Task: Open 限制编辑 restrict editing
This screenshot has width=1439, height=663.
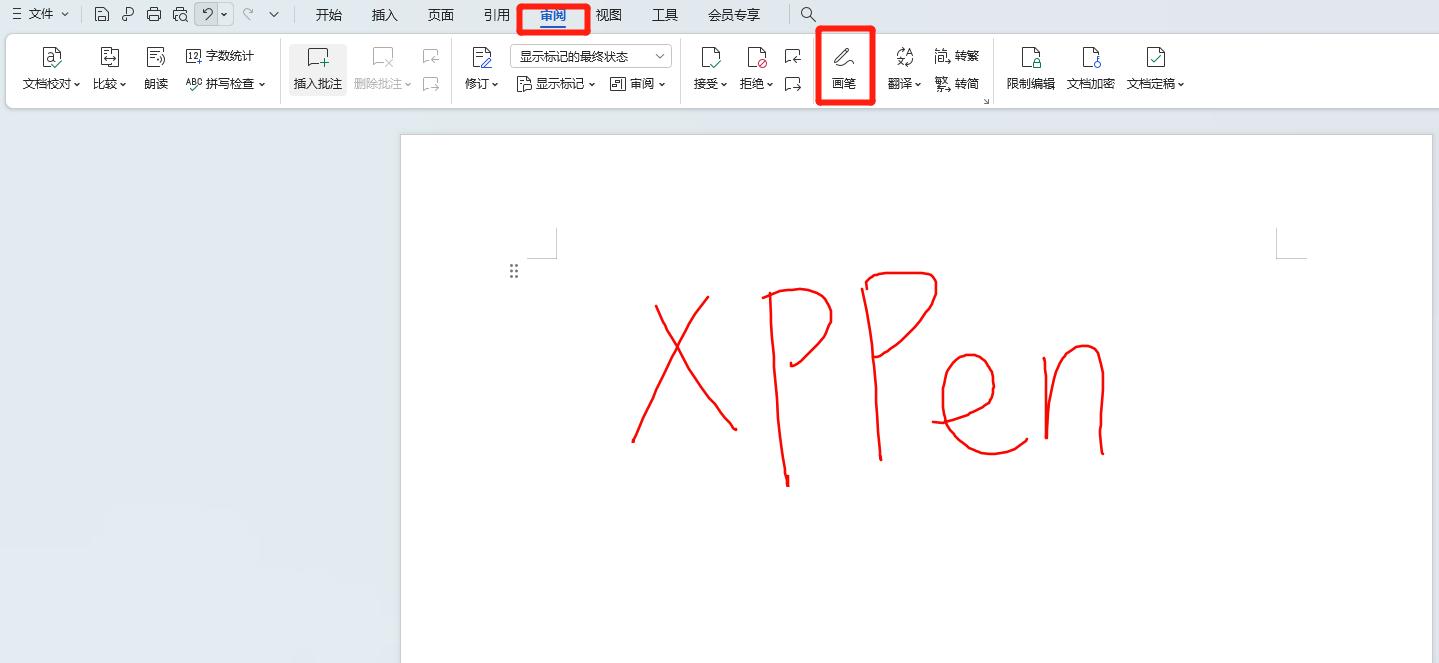Action: click(x=1030, y=68)
